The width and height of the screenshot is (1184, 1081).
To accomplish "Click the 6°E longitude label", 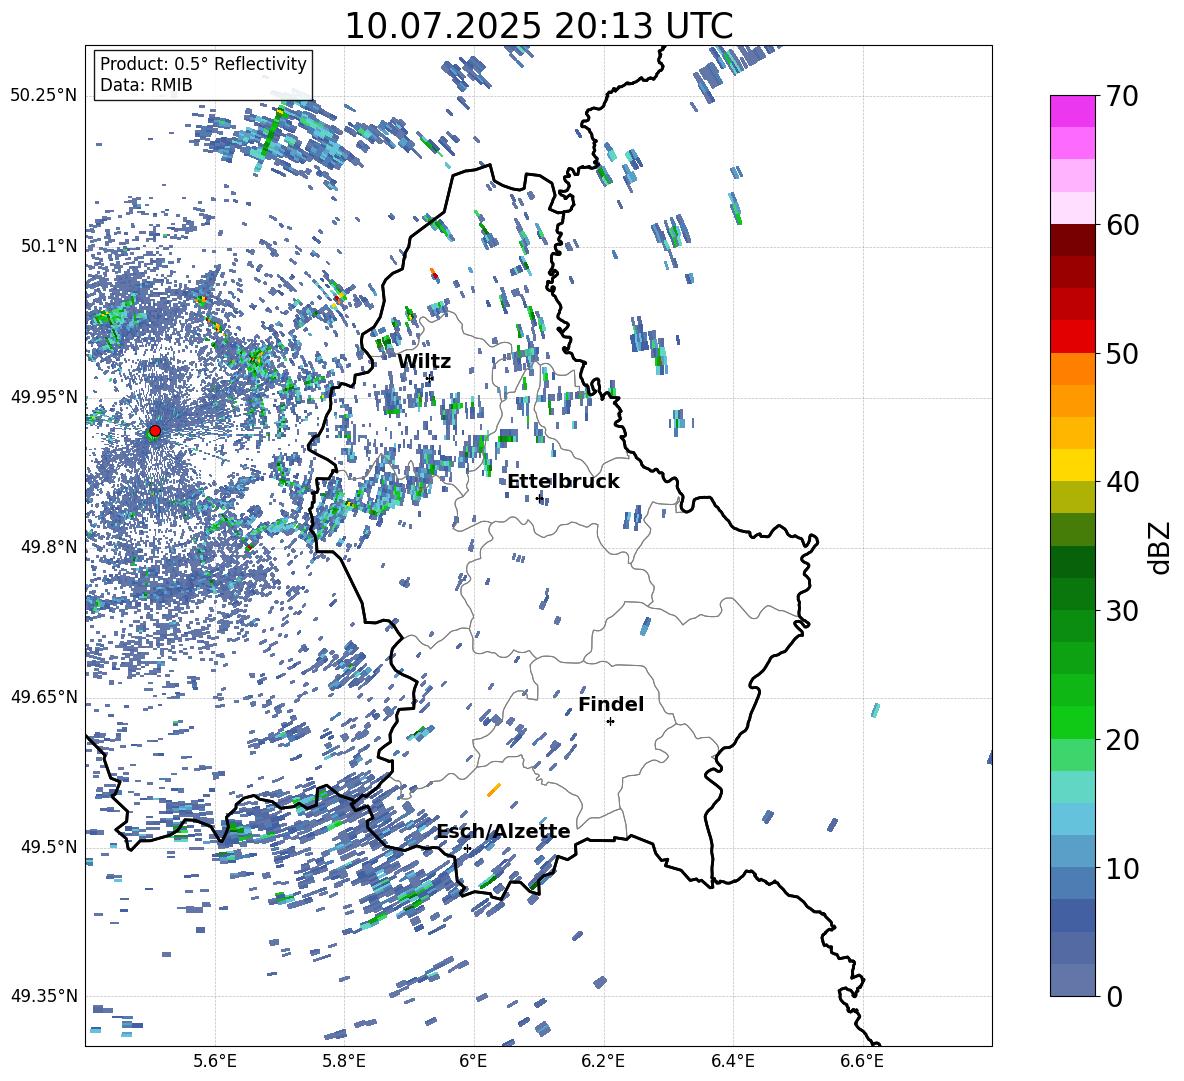I will point(473,1061).
